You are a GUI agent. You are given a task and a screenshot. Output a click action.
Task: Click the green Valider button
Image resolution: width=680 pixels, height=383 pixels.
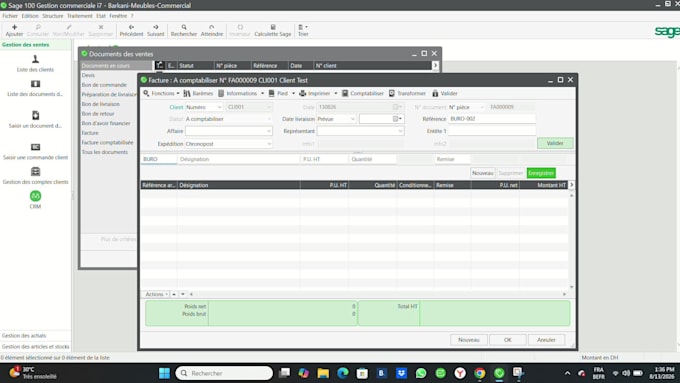point(555,143)
